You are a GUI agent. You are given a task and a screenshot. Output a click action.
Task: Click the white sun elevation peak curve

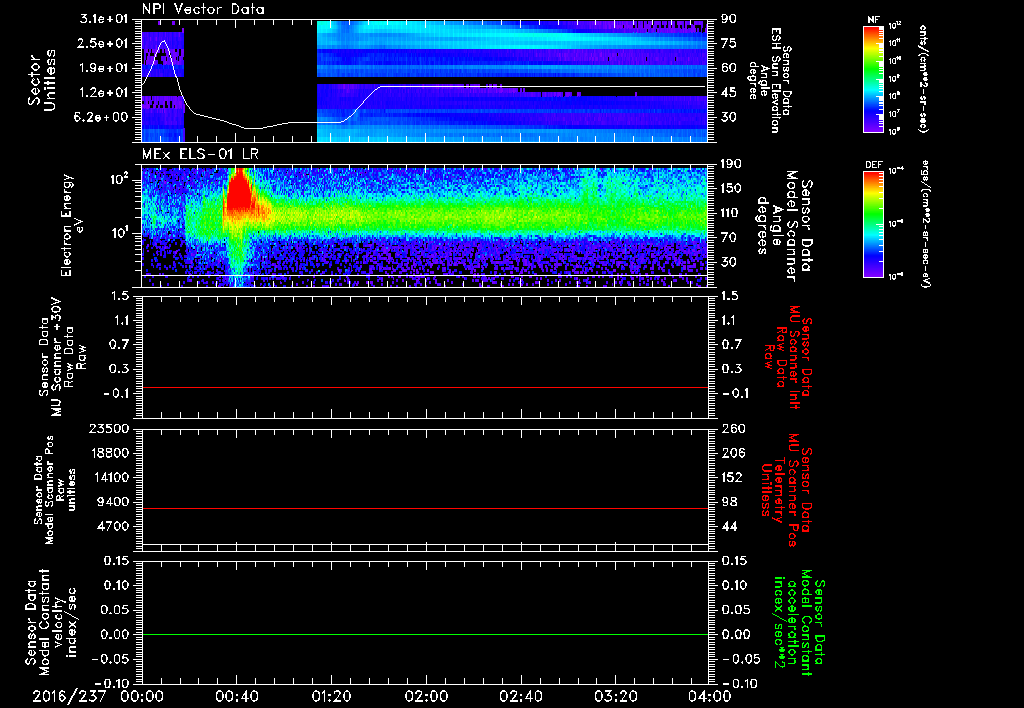click(x=163, y=42)
